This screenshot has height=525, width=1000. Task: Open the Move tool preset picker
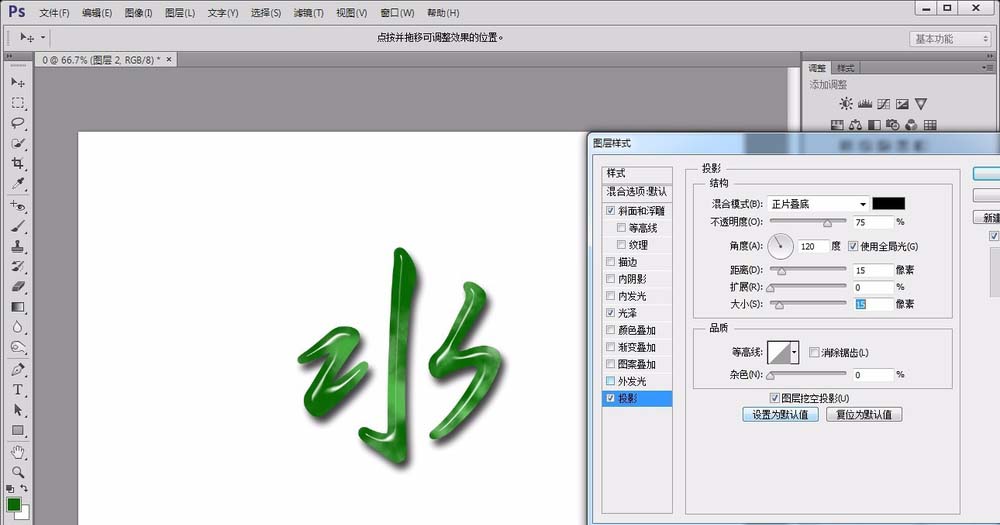pos(43,37)
